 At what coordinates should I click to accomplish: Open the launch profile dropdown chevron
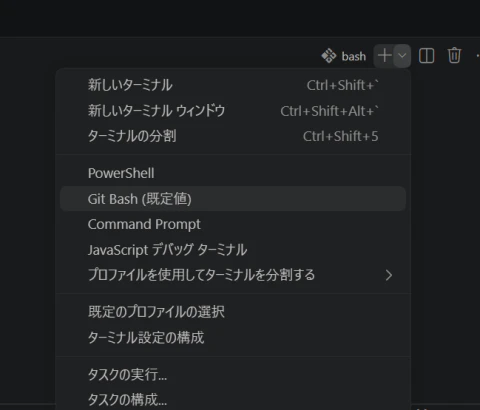(402, 56)
